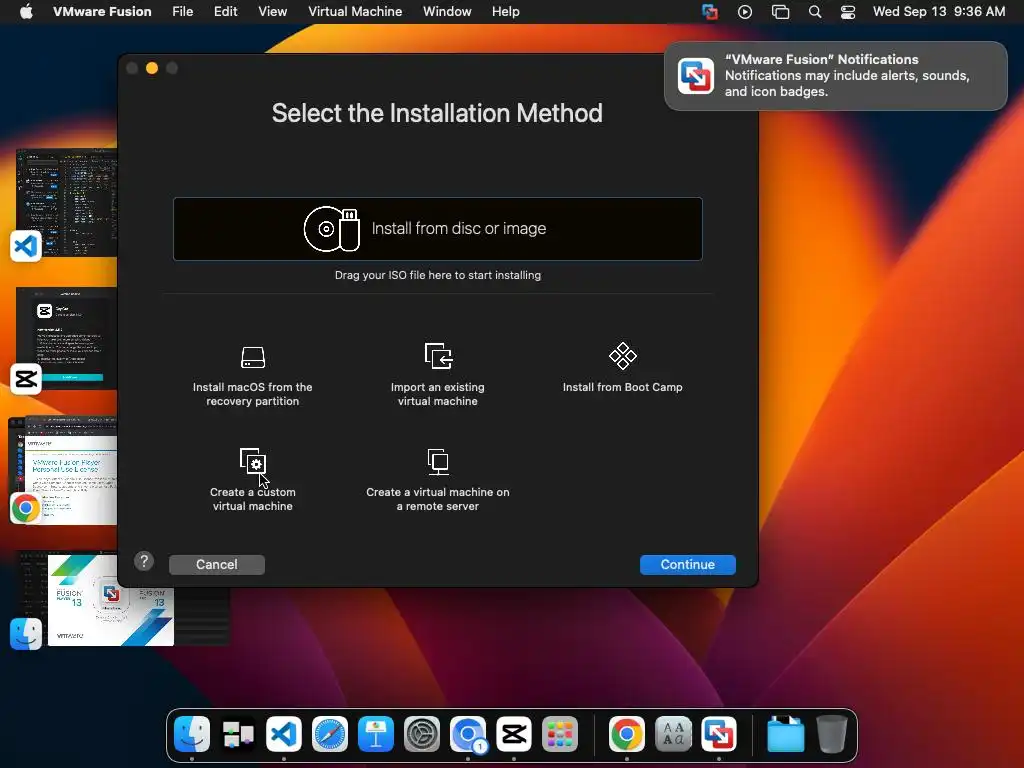Open Control Center in the menu bar
This screenshot has height=768, width=1024.
point(848,12)
